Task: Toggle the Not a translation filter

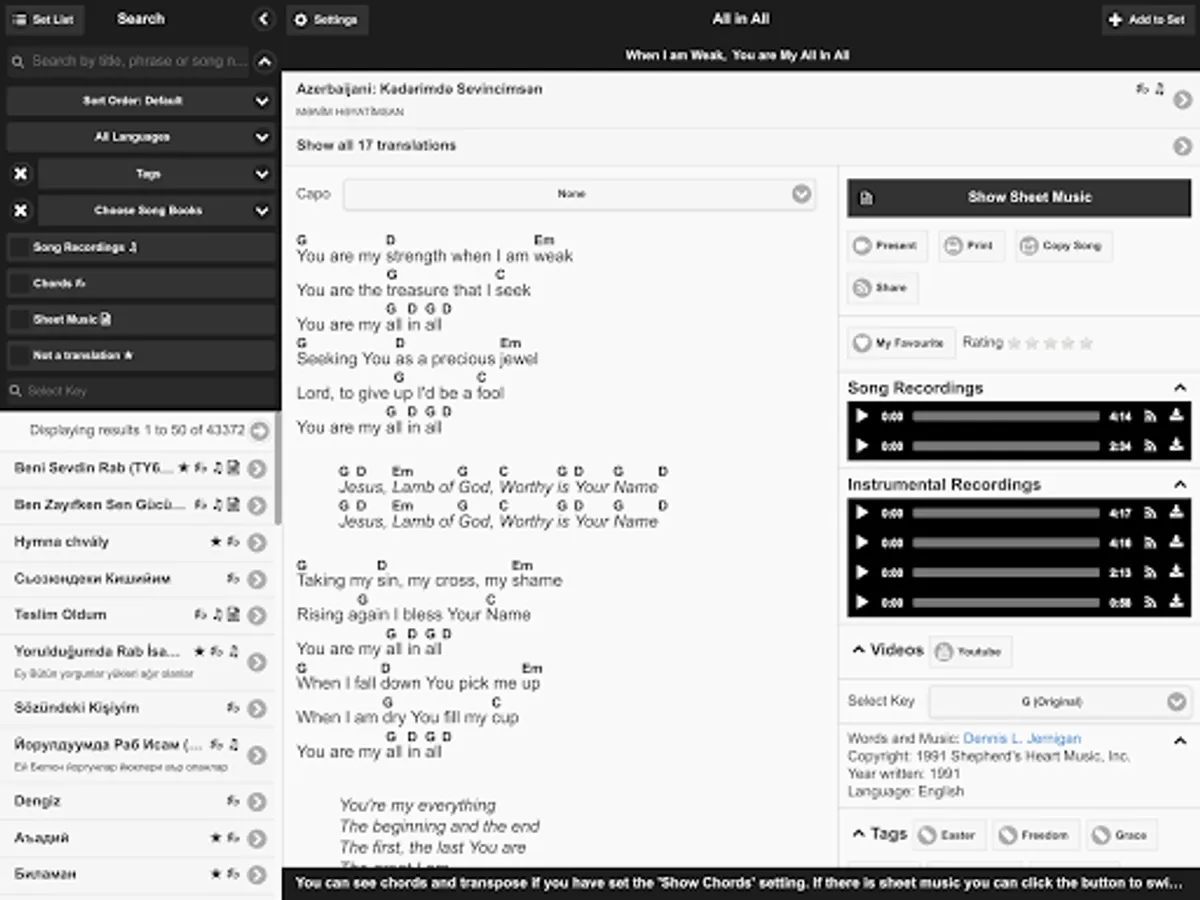Action: 140,356
